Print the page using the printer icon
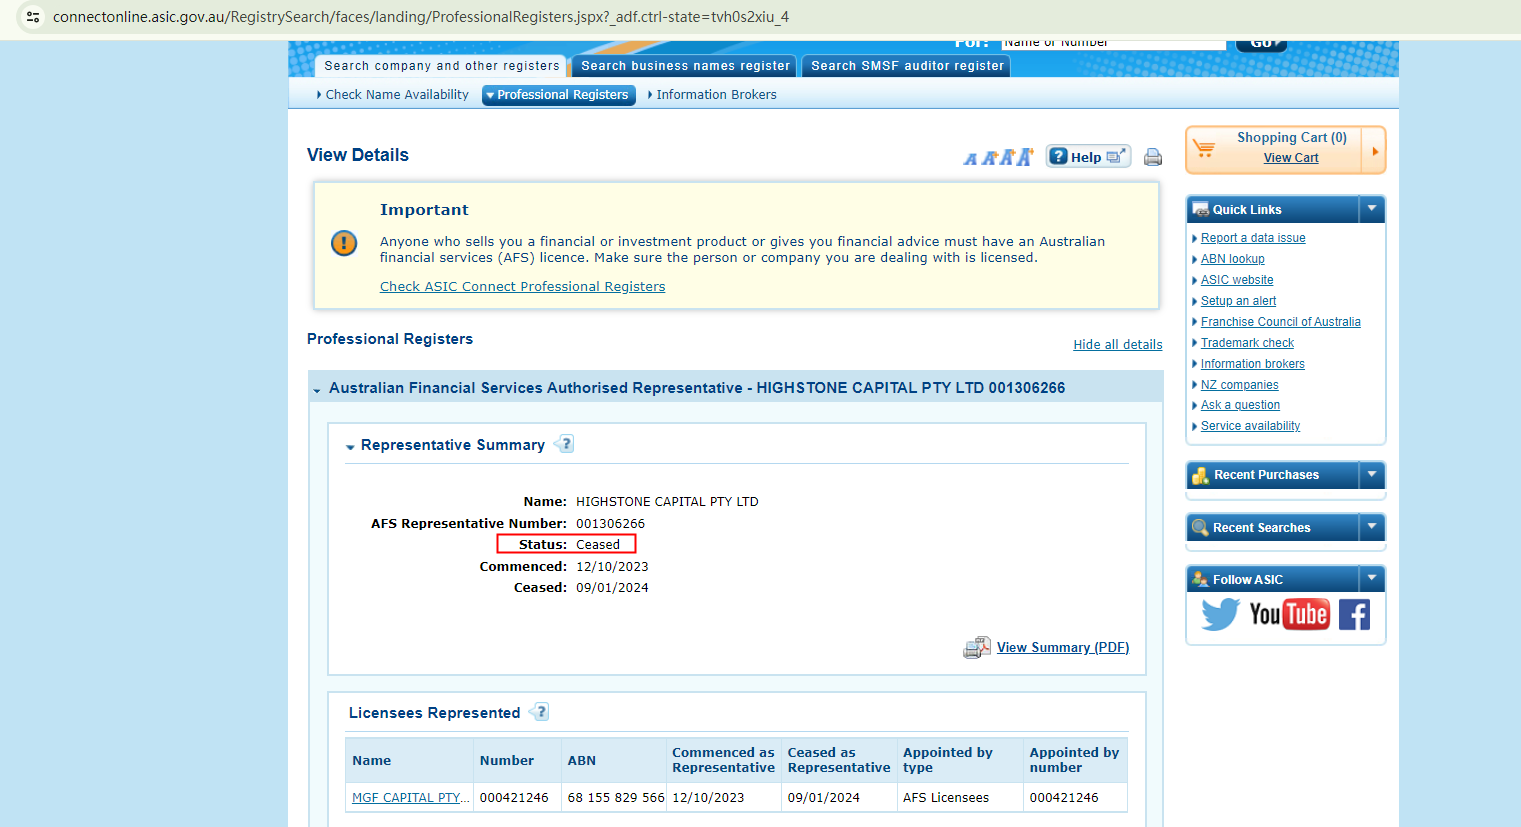The width and height of the screenshot is (1521, 827). pos(1153,157)
